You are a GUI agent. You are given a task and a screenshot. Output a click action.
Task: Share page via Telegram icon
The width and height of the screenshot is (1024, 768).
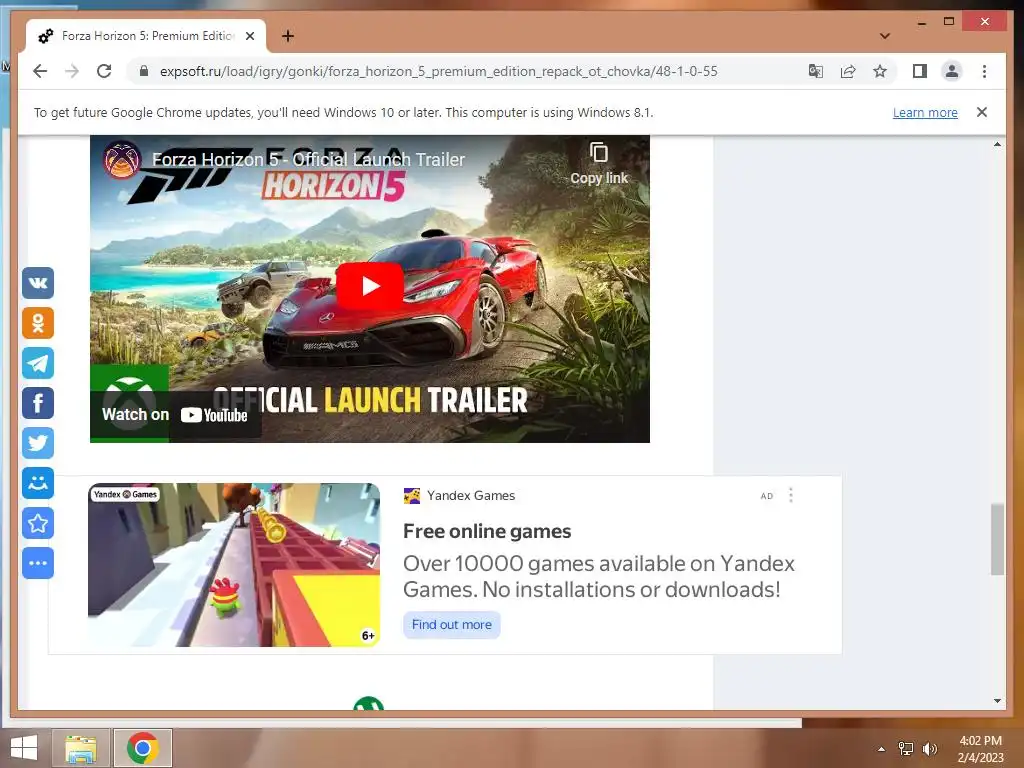tap(38, 363)
